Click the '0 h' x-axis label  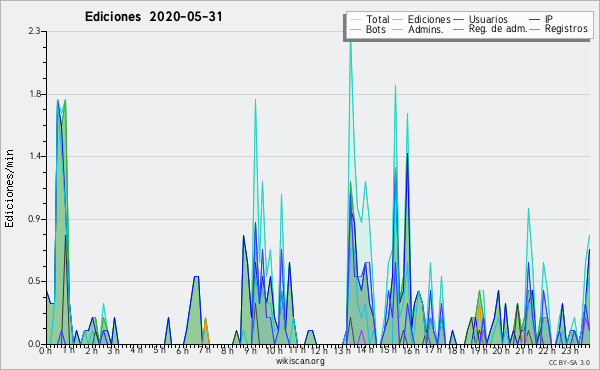pos(46,351)
